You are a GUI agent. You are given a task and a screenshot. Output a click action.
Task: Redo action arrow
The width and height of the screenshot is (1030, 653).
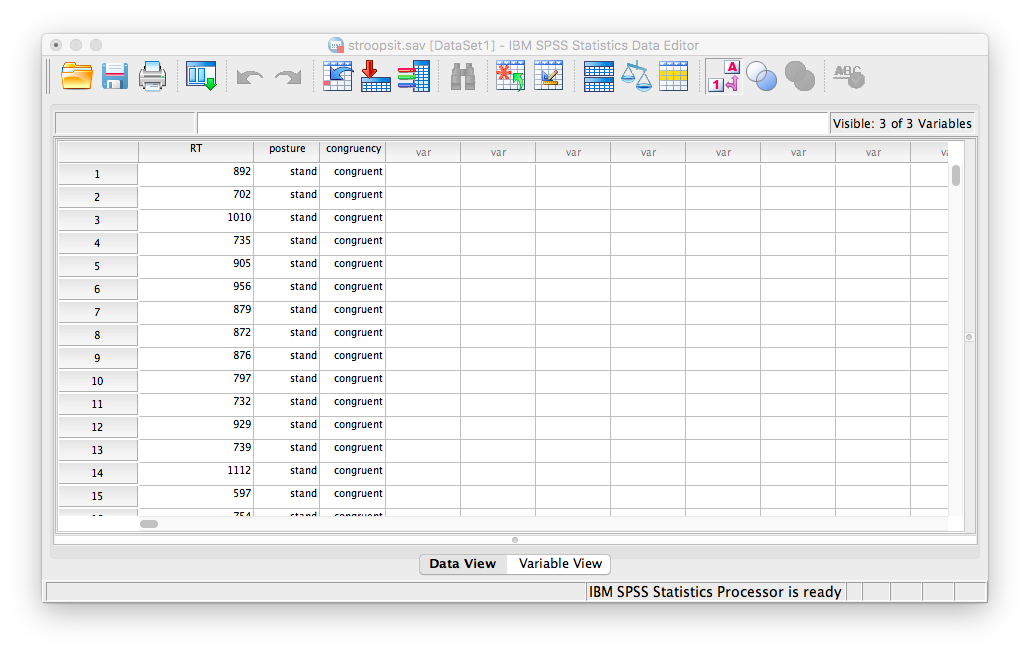(x=288, y=78)
